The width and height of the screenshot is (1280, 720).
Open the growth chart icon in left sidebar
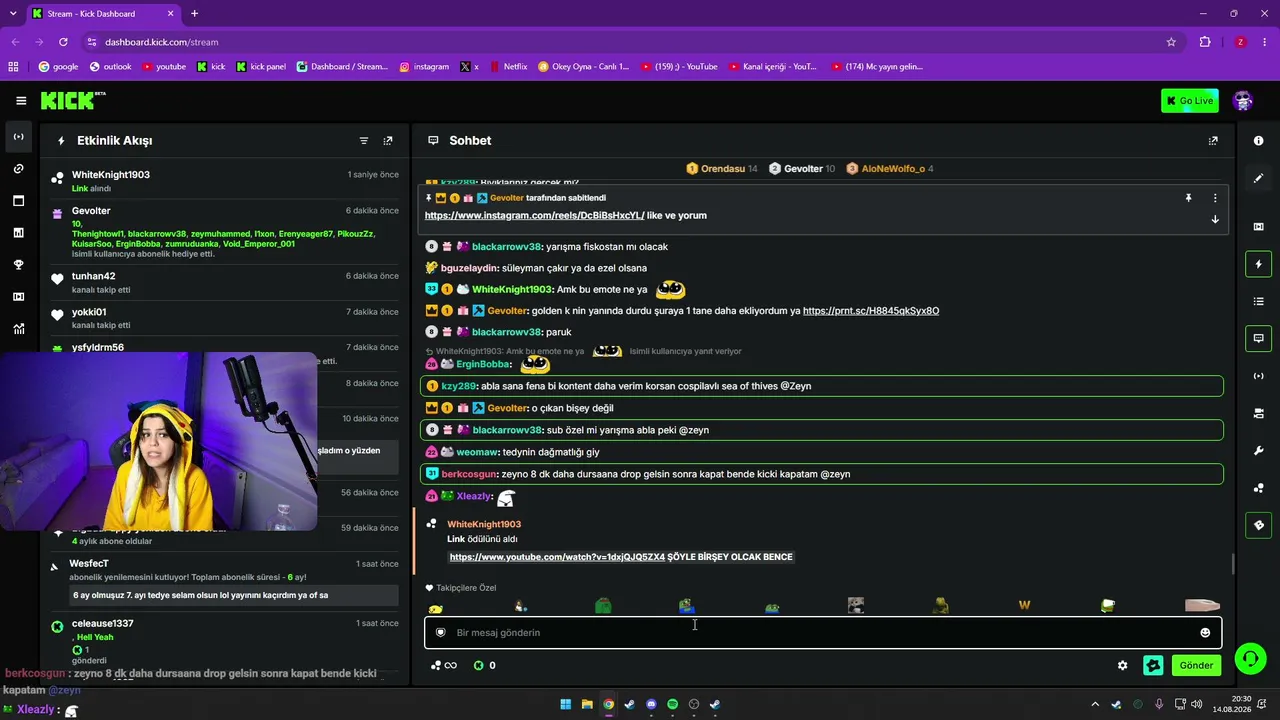18,329
